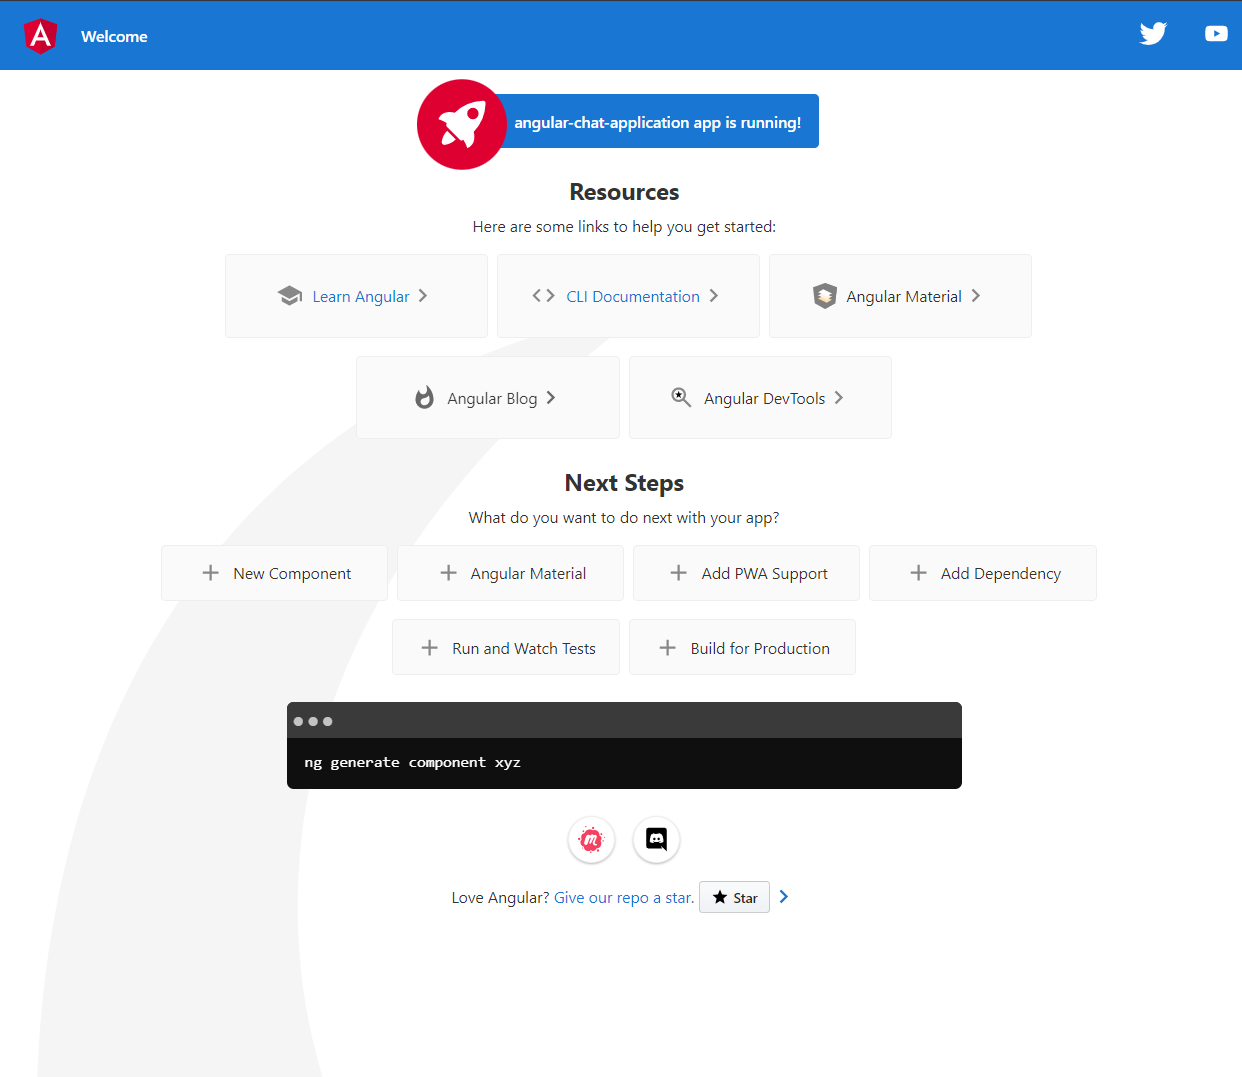Click the Star button
Image resolution: width=1242 pixels, height=1077 pixels.
734,897
